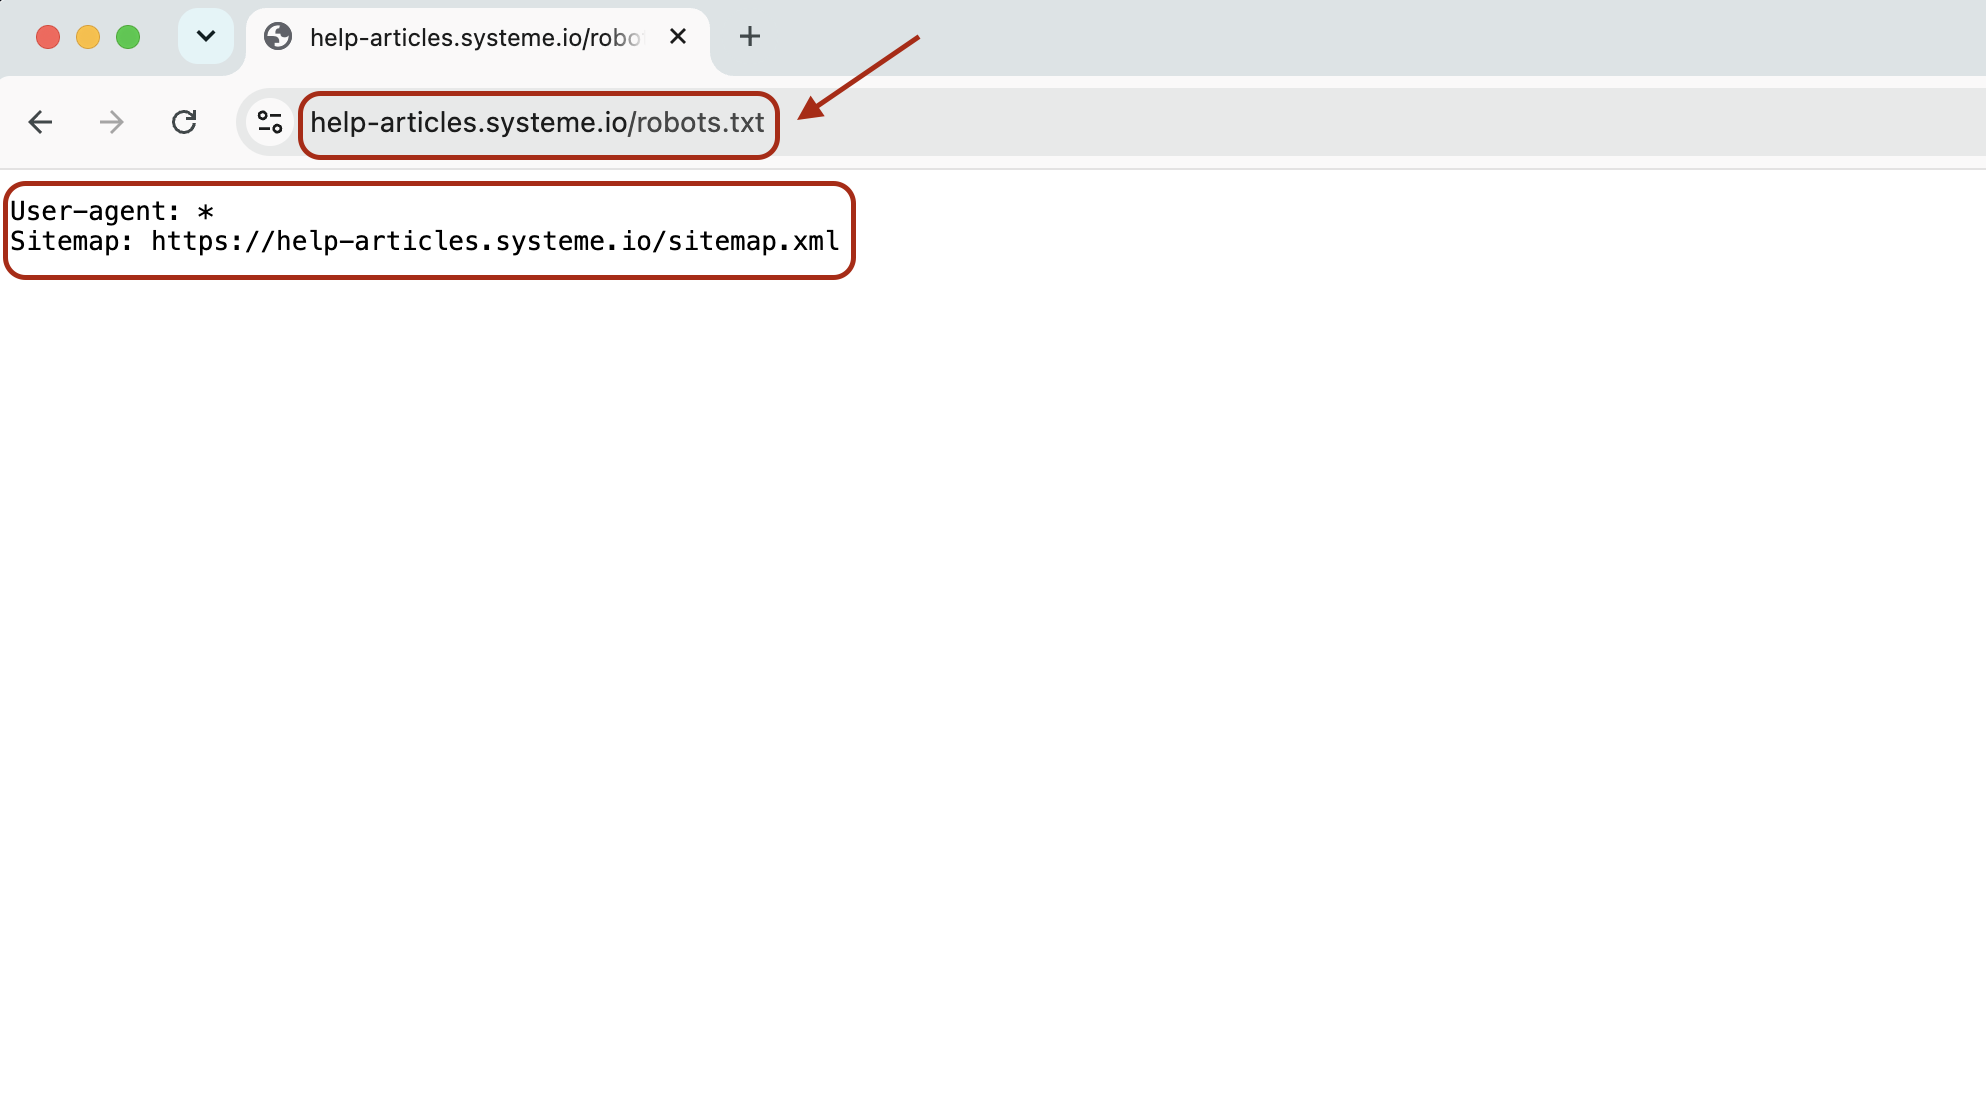The height and width of the screenshot is (1106, 1986).
Task: Maximize the window with the green button
Action: coord(128,37)
